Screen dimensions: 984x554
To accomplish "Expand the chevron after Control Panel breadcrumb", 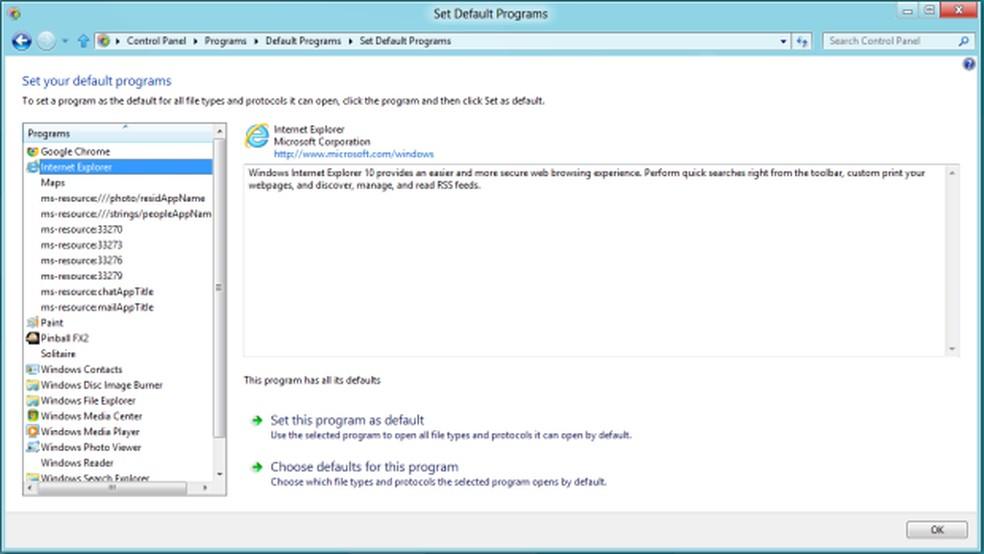I will click(x=195, y=41).
